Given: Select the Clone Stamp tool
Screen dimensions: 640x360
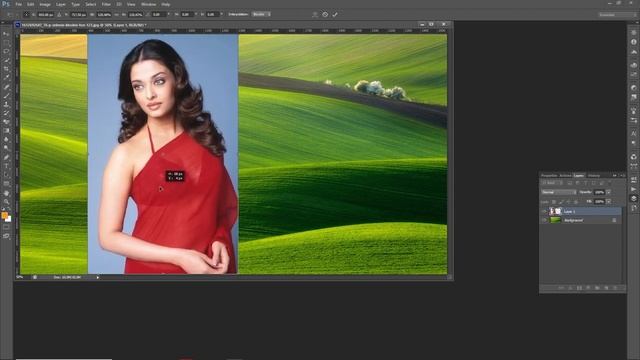Looking at the screenshot, I should [x=6, y=104].
